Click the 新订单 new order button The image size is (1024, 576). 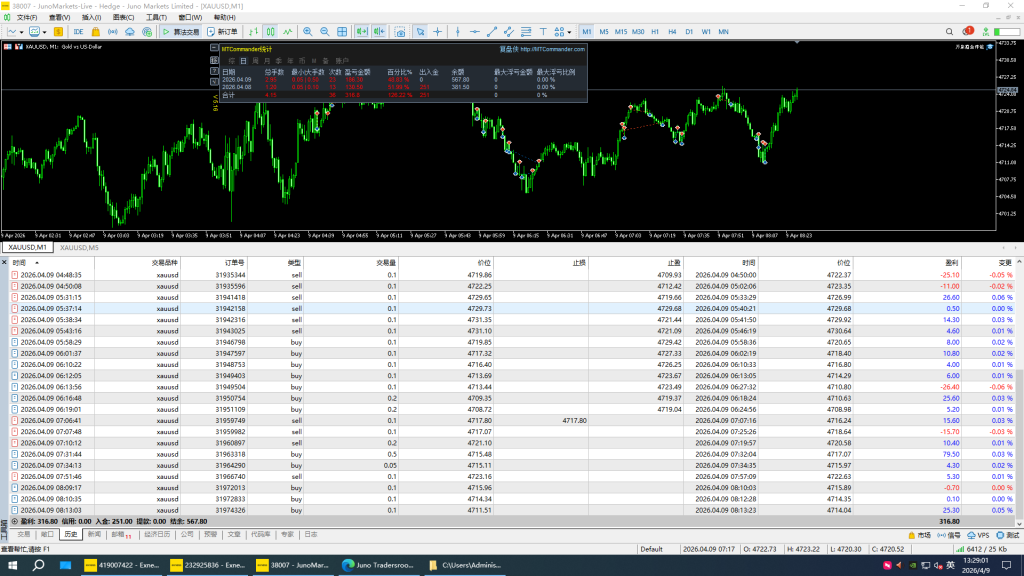click(222, 32)
